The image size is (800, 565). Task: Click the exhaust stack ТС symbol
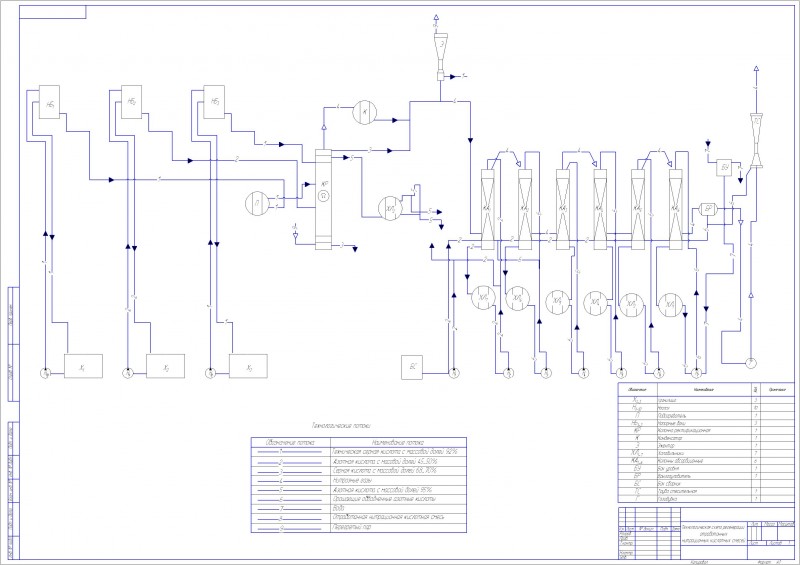click(x=757, y=139)
